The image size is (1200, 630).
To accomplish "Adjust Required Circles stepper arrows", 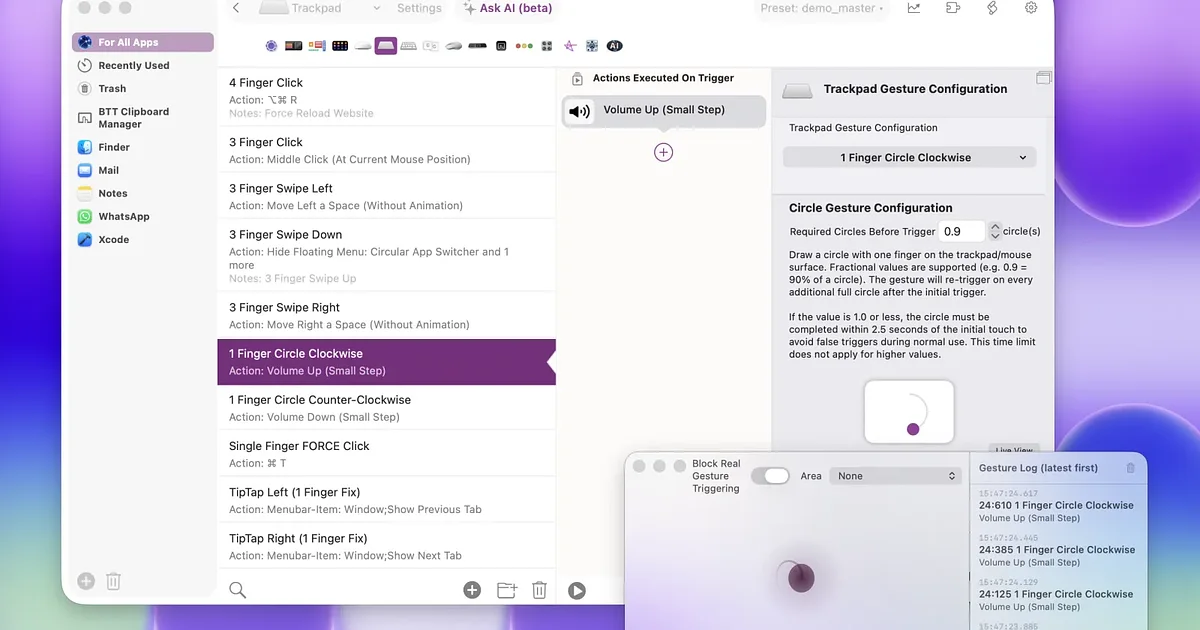I will pos(995,231).
